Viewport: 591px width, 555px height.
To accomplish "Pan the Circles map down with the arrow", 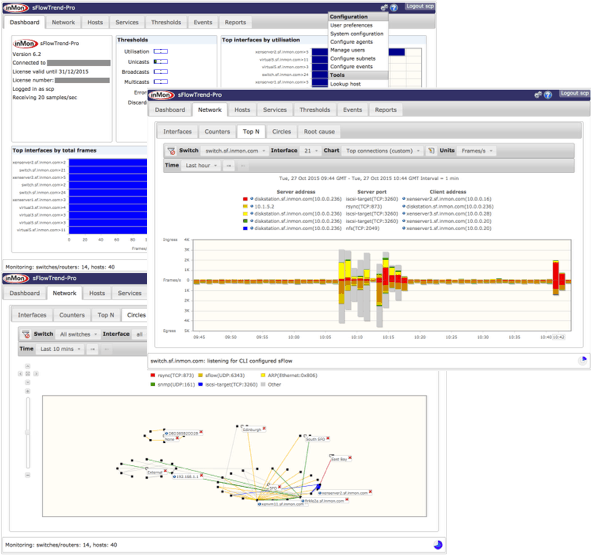I will point(28,382).
